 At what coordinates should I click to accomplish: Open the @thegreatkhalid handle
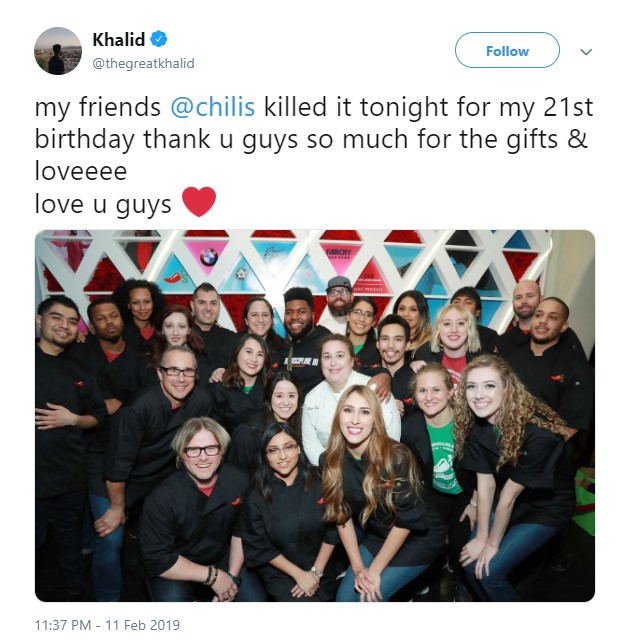(144, 64)
